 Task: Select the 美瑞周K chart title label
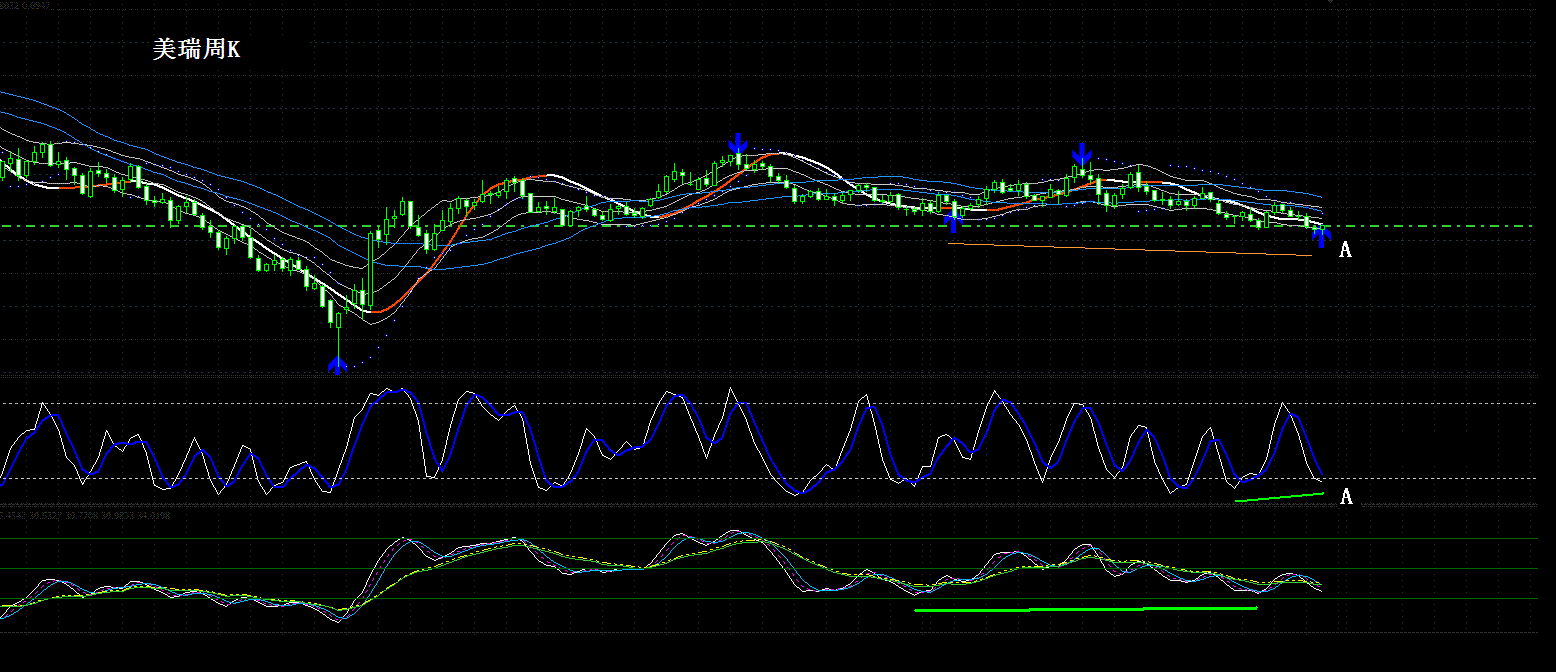click(196, 50)
